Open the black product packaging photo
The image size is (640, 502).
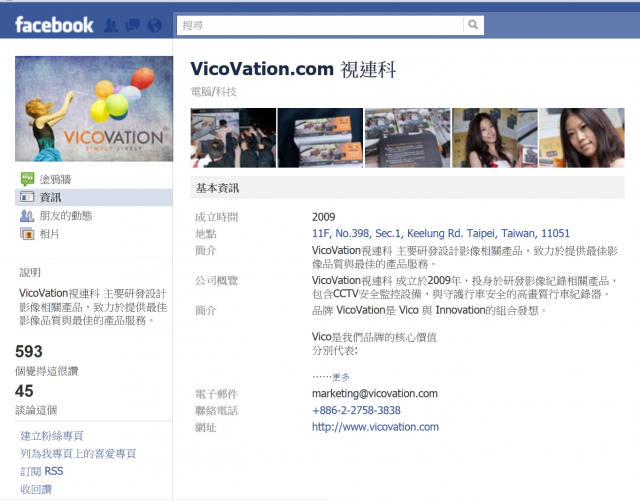coord(407,138)
